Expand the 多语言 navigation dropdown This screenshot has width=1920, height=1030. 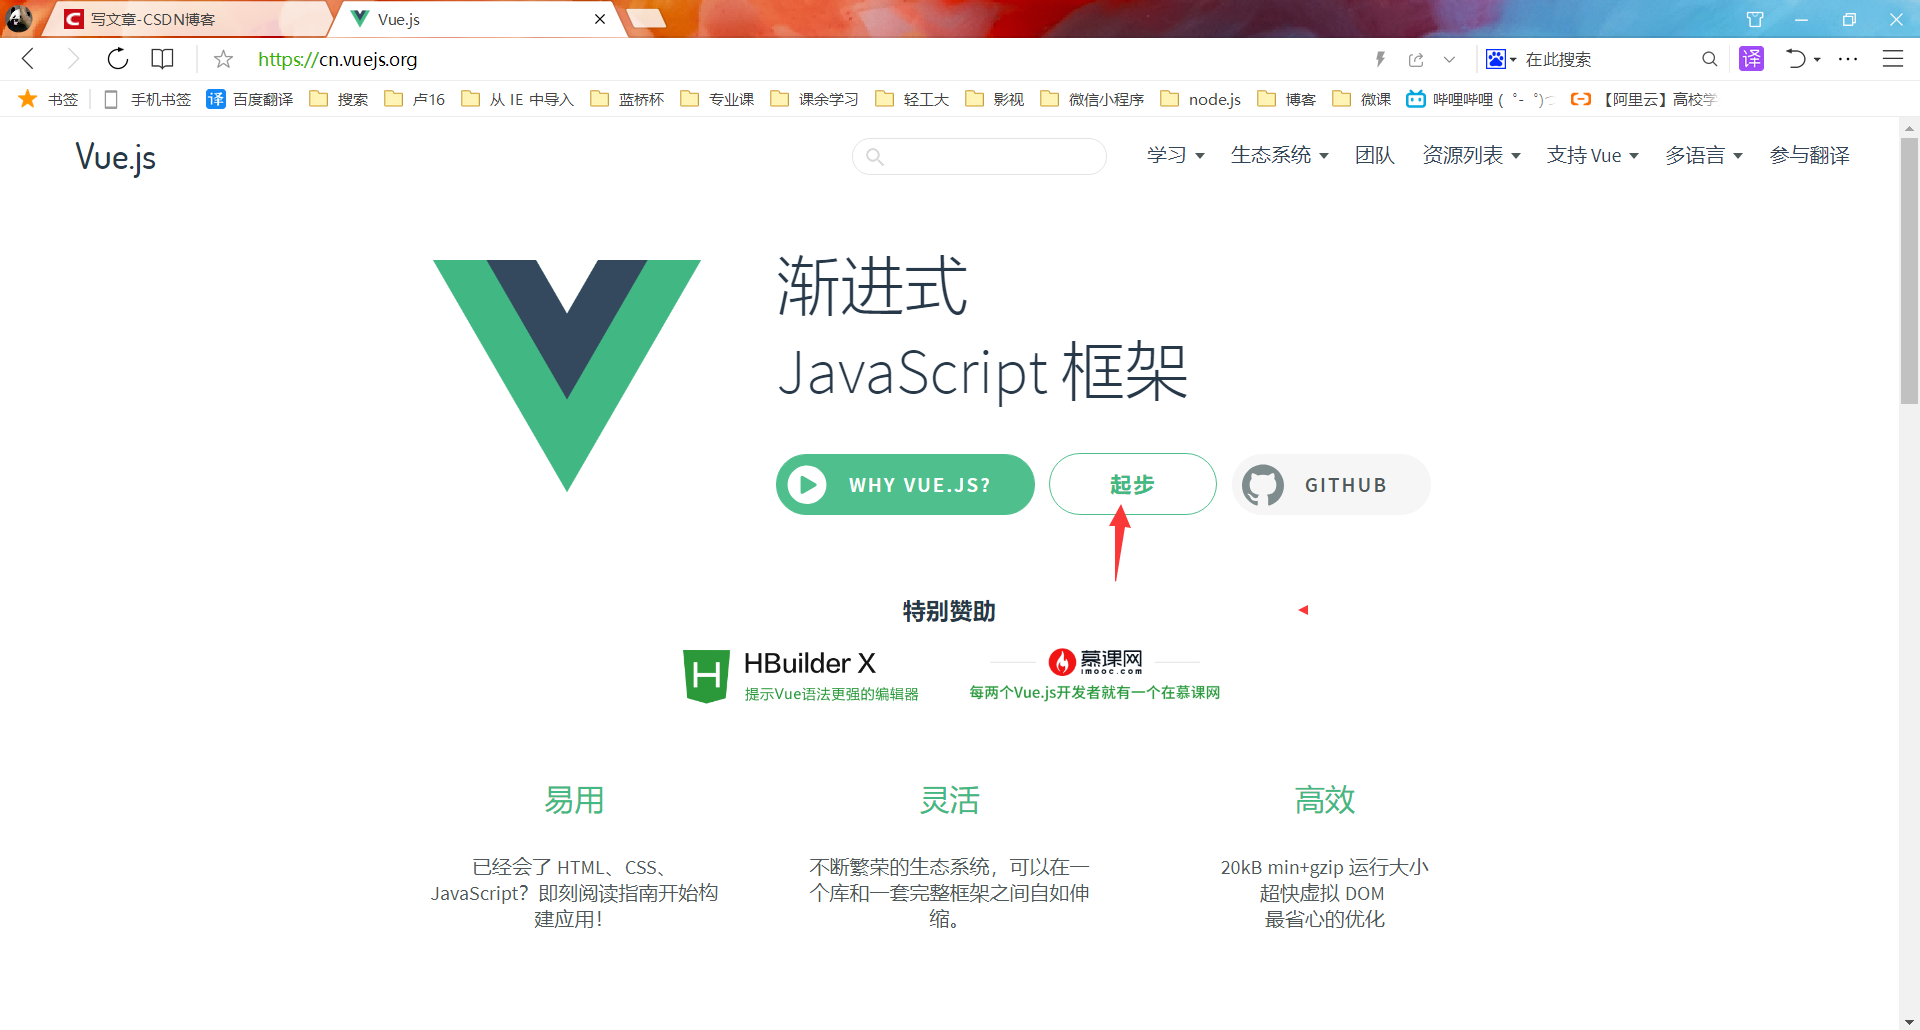pos(1703,155)
